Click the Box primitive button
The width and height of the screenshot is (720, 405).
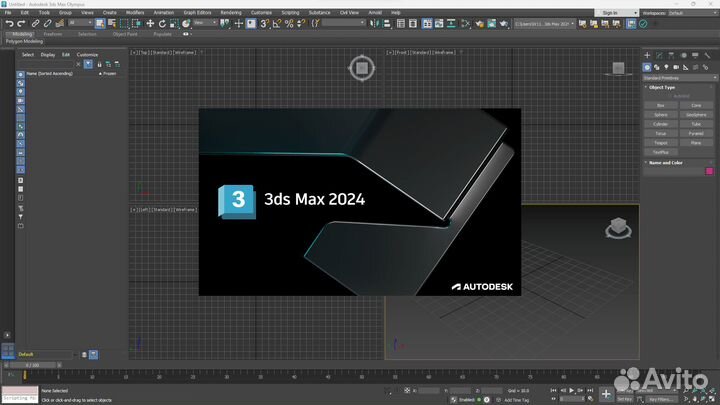click(x=661, y=106)
